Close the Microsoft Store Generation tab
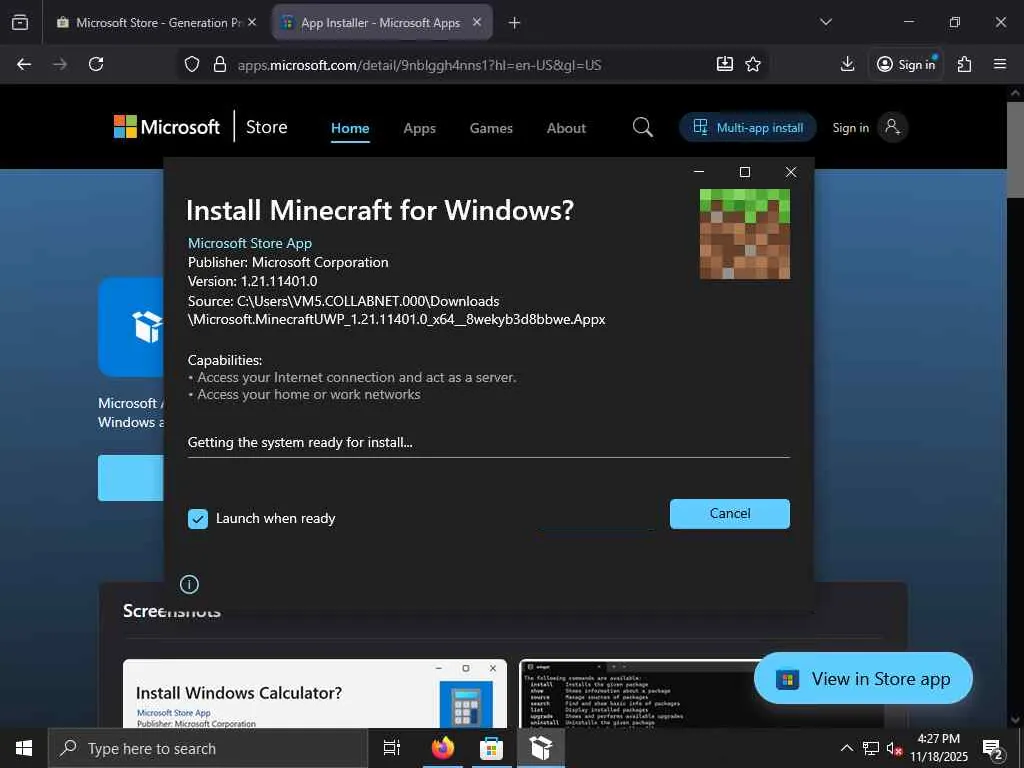 [x=252, y=22]
